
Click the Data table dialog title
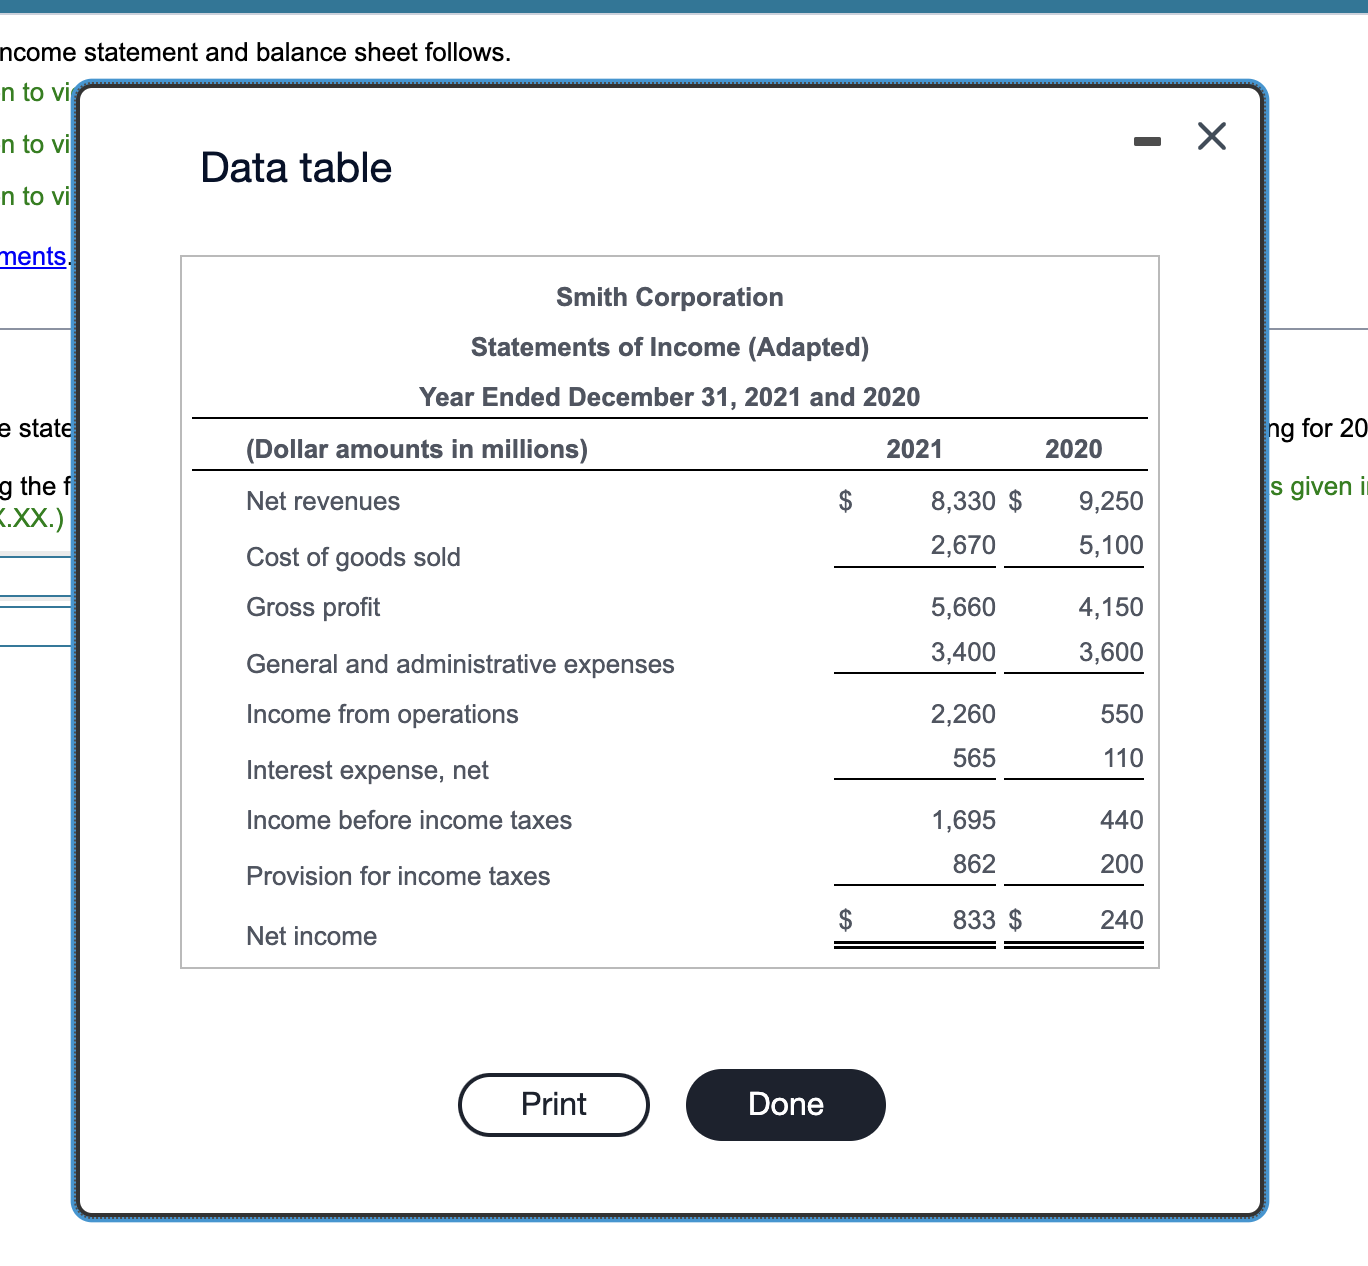pyautogui.click(x=296, y=167)
